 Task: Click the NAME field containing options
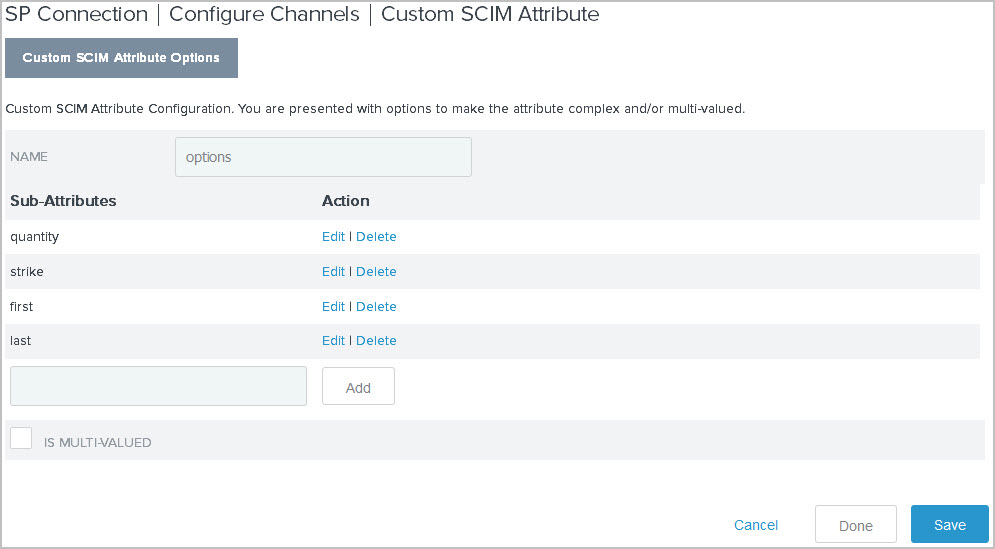coord(323,157)
